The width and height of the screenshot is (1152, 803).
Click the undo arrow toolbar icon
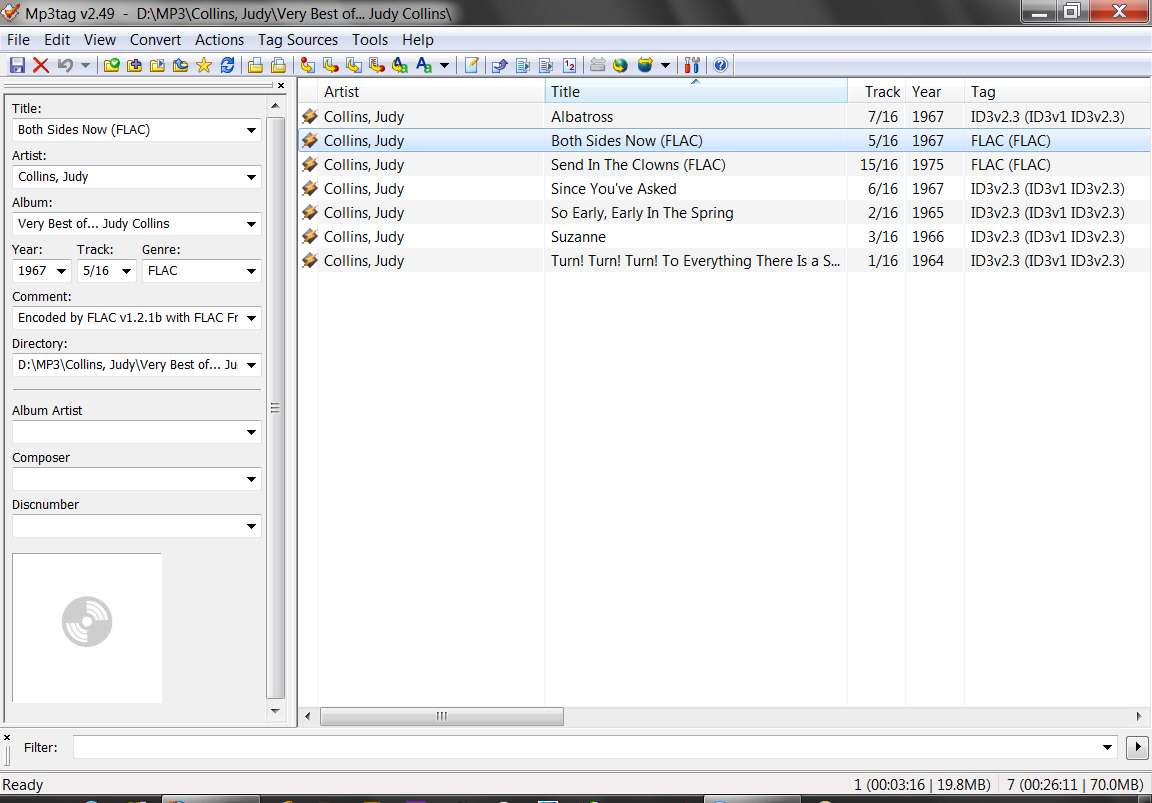(65, 65)
